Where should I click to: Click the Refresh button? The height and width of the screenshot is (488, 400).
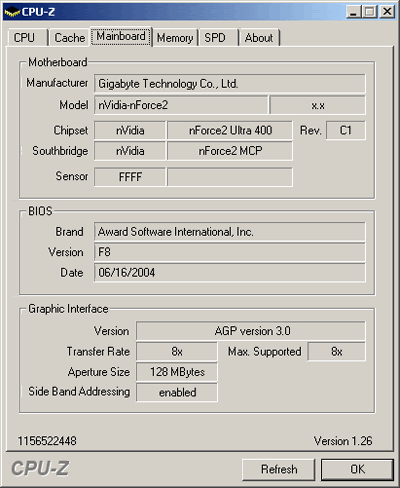pos(279,469)
